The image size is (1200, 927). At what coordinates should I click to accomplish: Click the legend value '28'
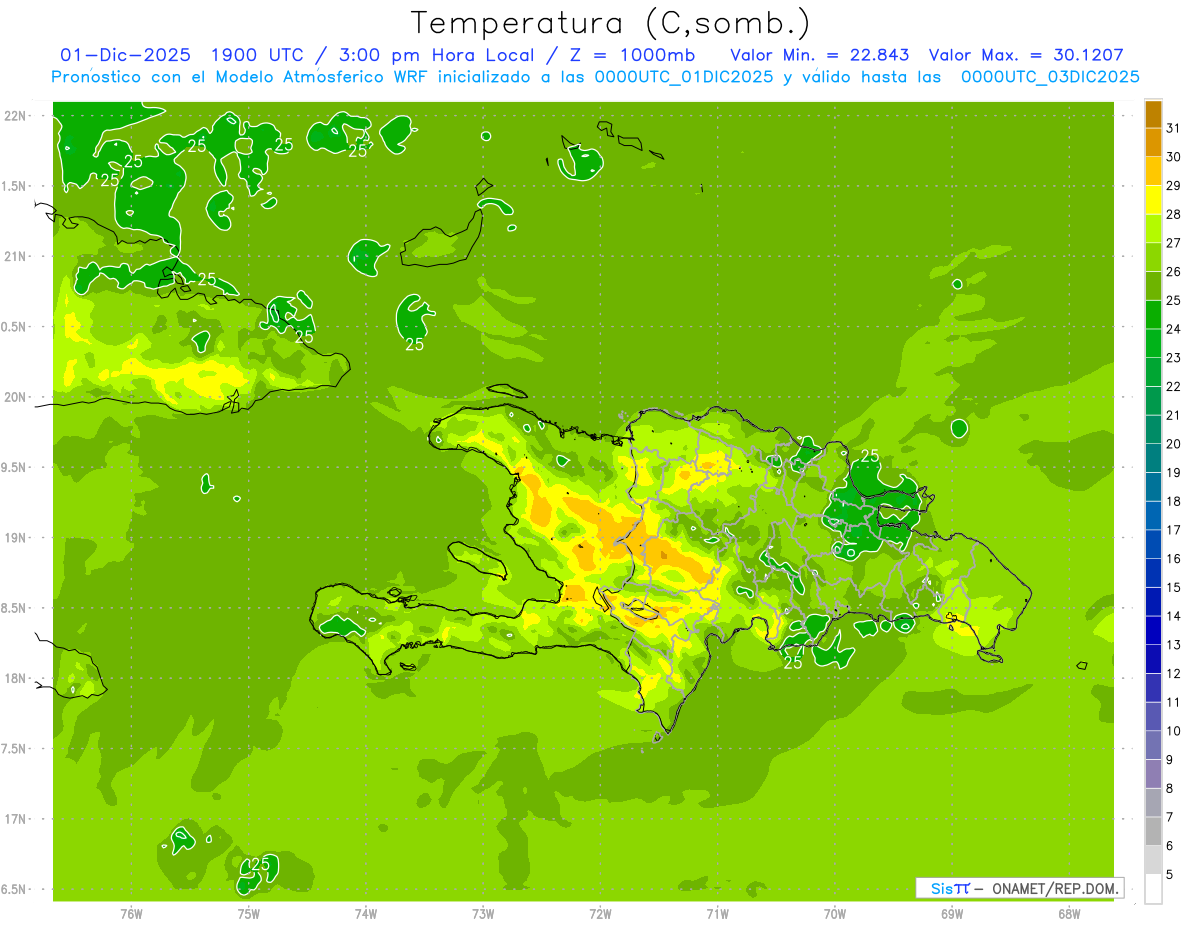[1174, 215]
